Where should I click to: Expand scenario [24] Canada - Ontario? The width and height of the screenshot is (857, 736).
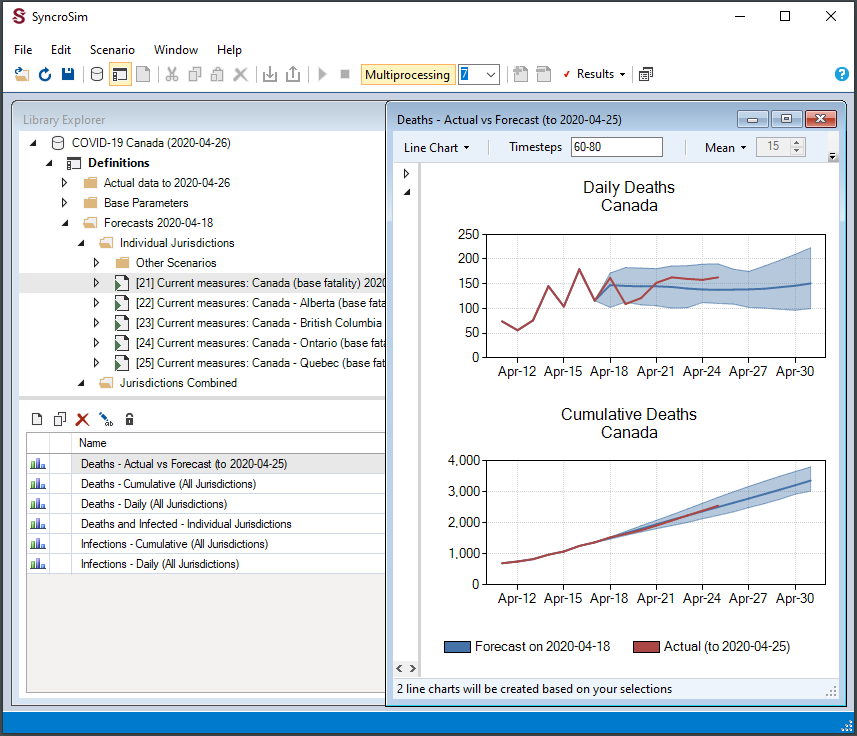click(96, 343)
